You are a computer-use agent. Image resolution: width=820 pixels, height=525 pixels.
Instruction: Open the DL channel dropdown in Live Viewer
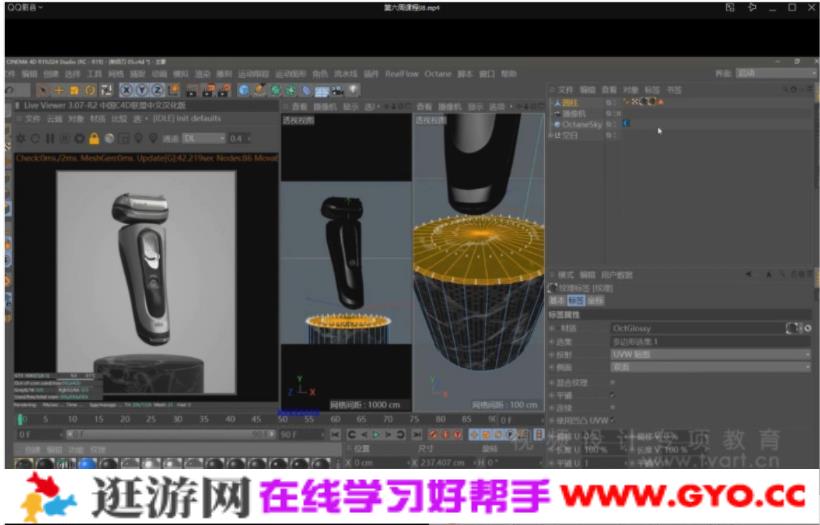203,139
